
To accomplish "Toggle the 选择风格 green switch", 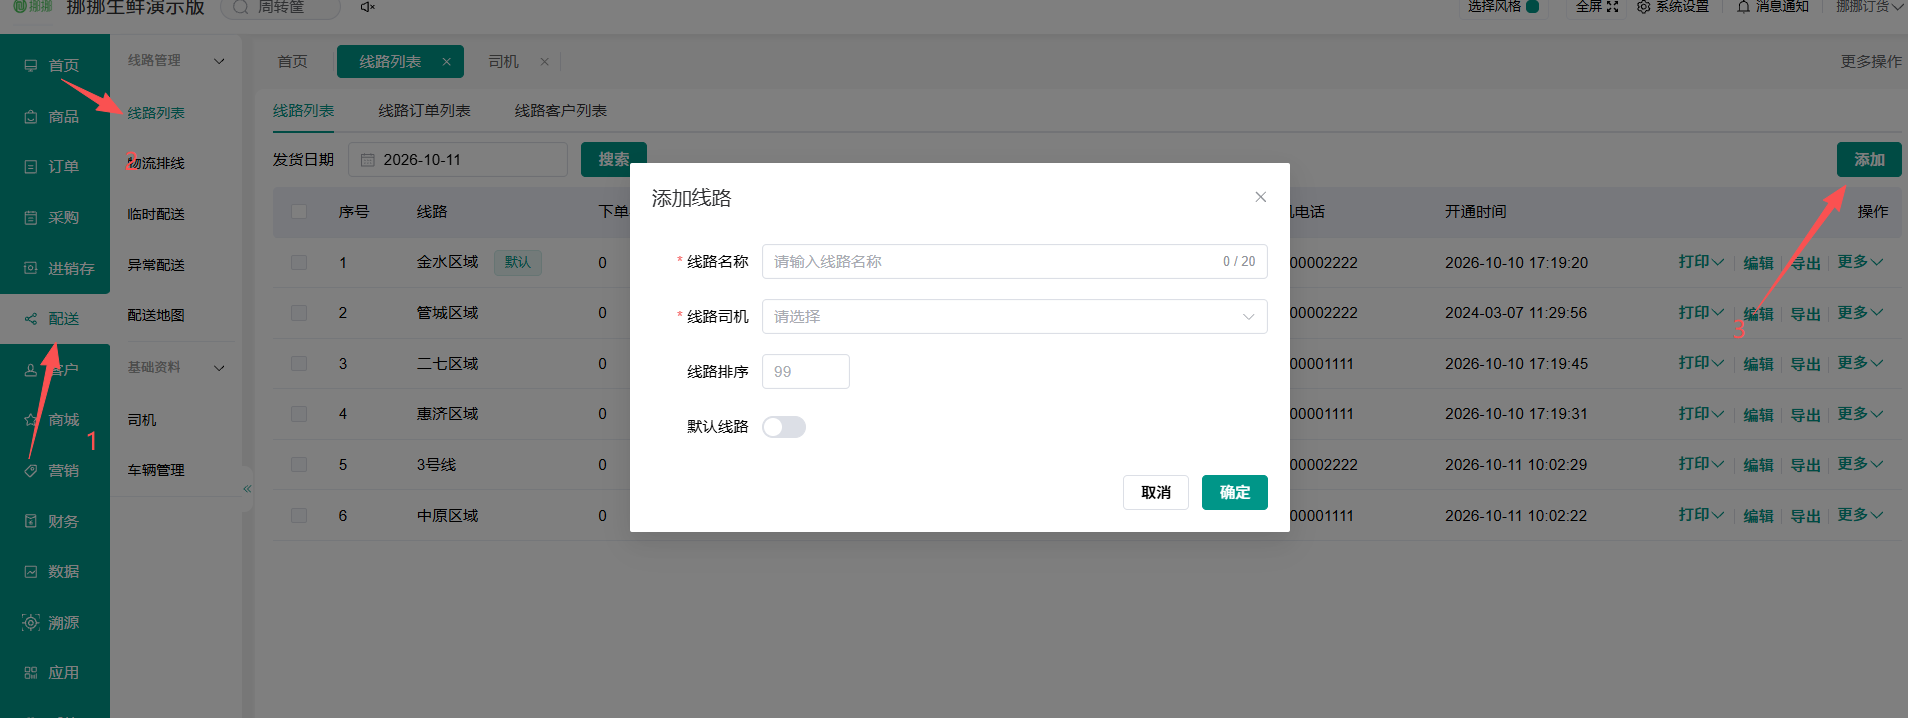I will (1532, 6).
